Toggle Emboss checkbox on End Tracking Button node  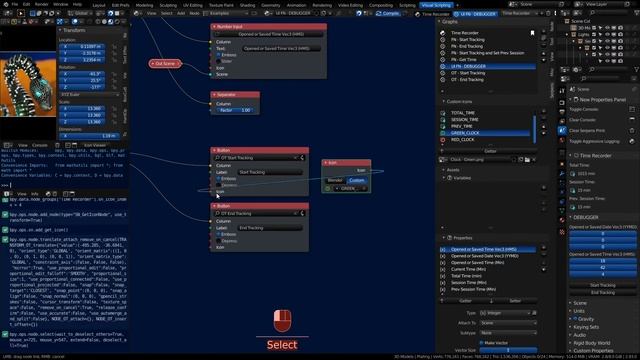pos(219,234)
